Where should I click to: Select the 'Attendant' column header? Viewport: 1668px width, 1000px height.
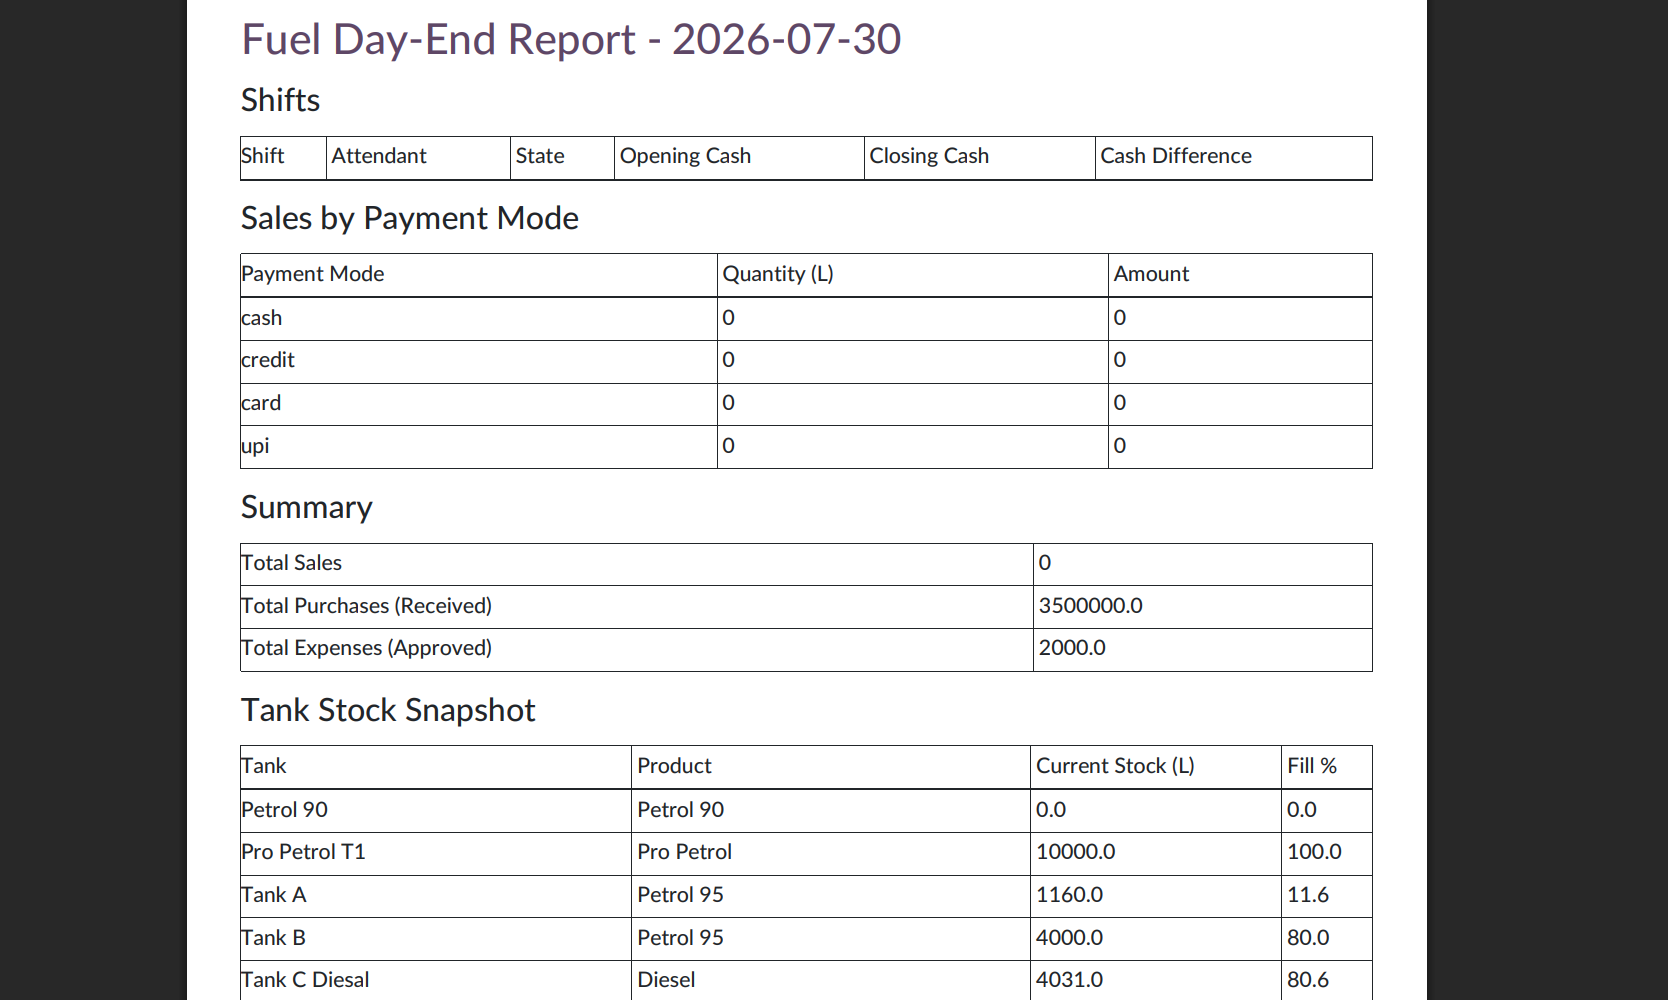pyautogui.click(x=379, y=156)
